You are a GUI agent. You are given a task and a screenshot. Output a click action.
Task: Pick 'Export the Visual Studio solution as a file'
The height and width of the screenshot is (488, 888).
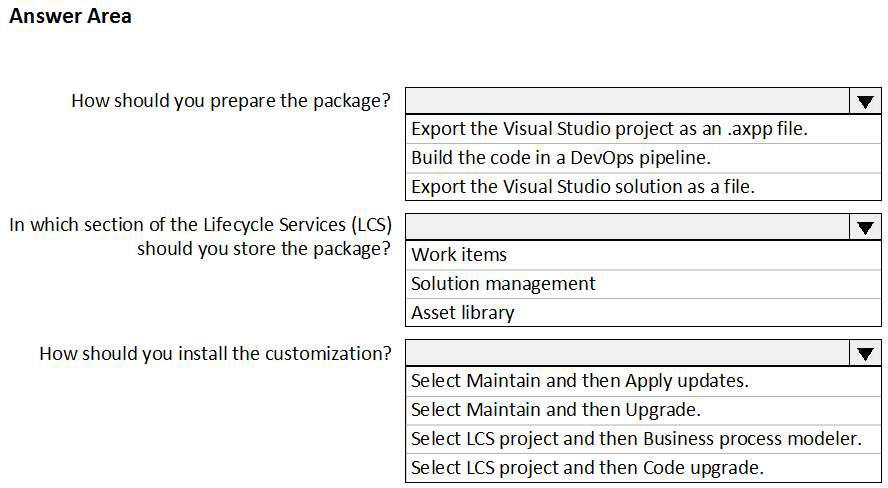tap(583, 186)
